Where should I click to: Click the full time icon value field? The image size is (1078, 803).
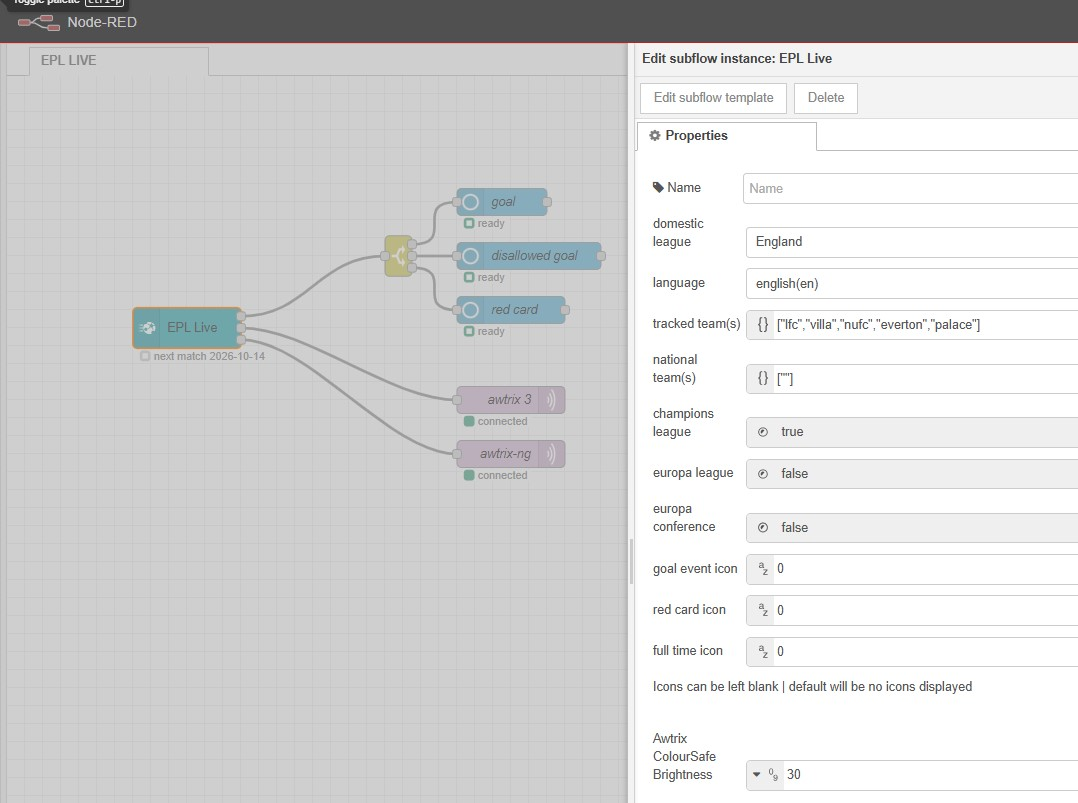(925, 651)
